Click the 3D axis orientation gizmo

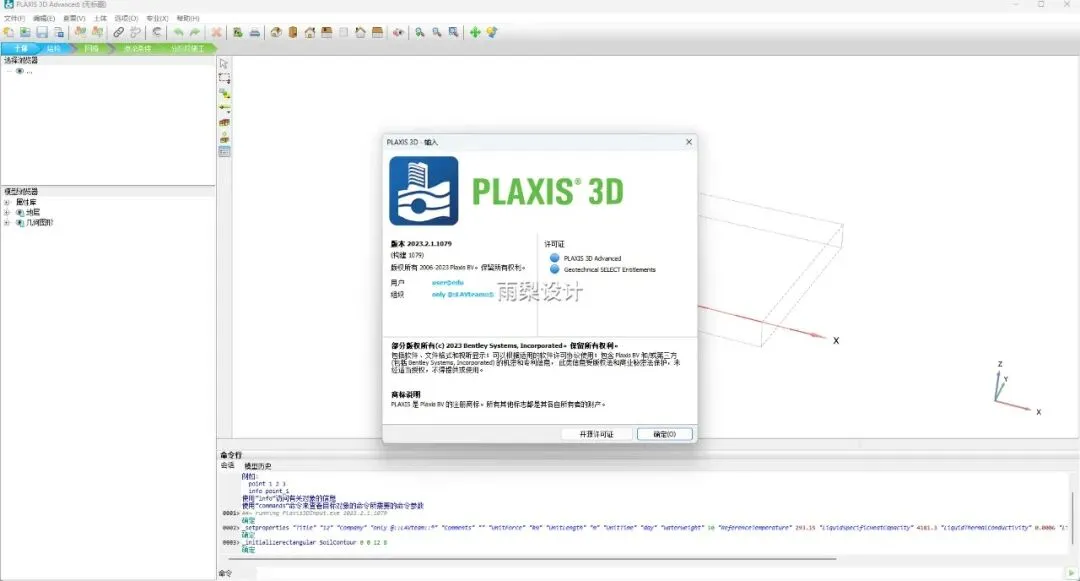pos(1017,387)
